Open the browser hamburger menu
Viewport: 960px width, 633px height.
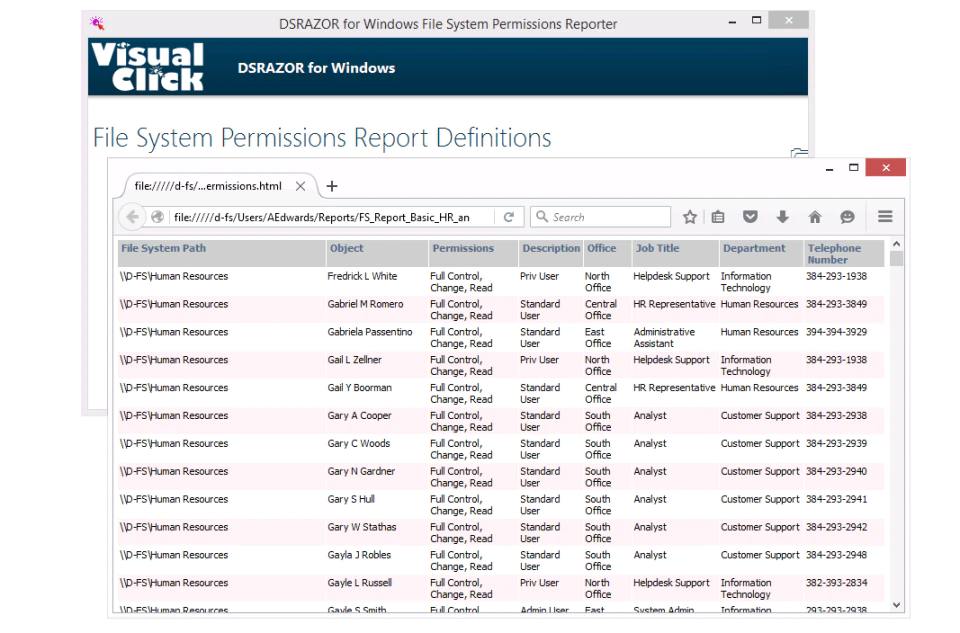coord(885,217)
